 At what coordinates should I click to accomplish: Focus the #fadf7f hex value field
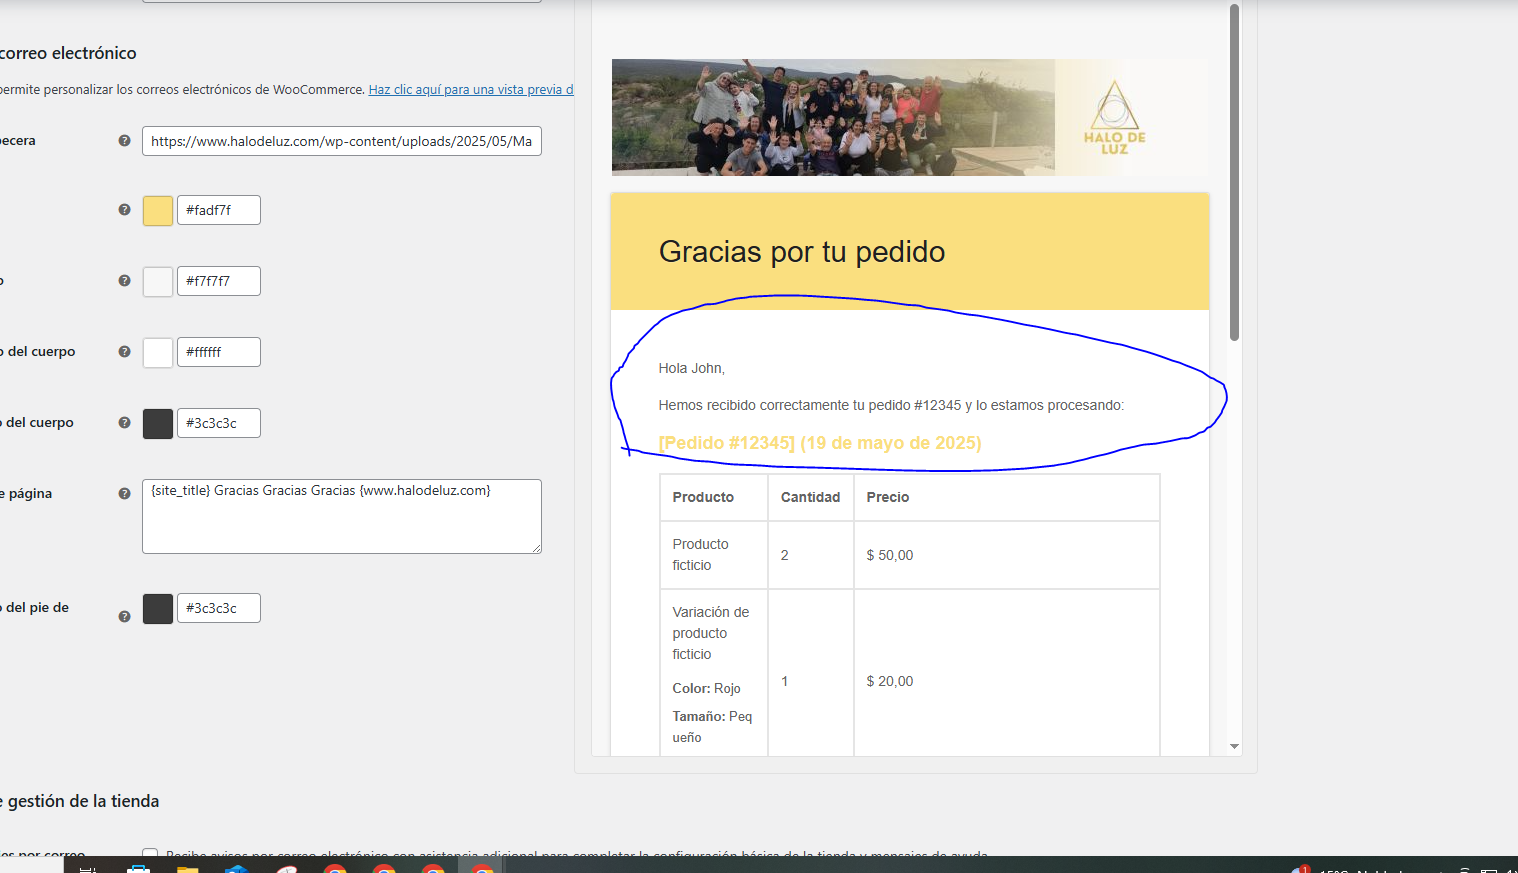pyautogui.click(x=219, y=210)
